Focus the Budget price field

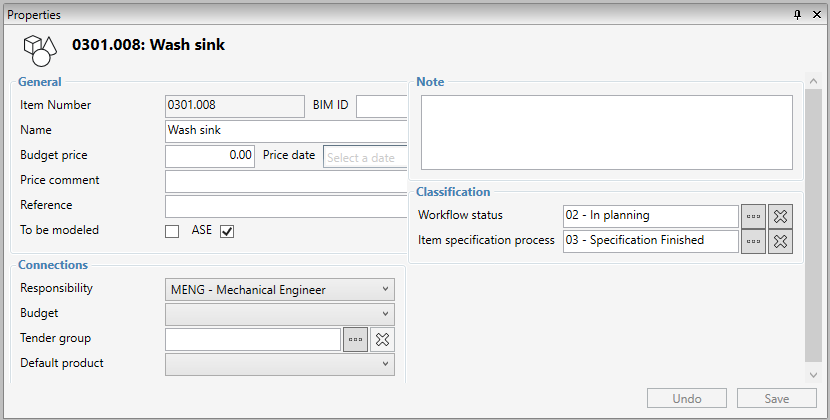[x=209, y=156]
